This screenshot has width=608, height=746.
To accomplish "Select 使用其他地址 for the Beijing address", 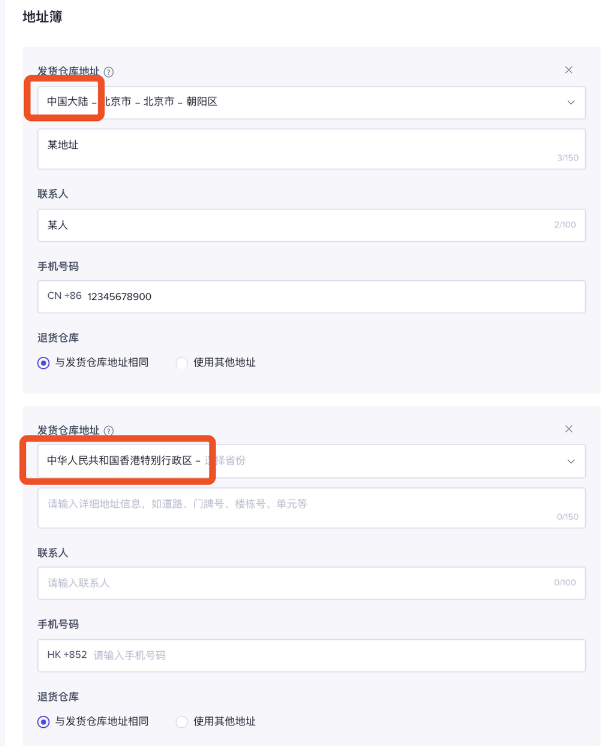I will coord(182,363).
